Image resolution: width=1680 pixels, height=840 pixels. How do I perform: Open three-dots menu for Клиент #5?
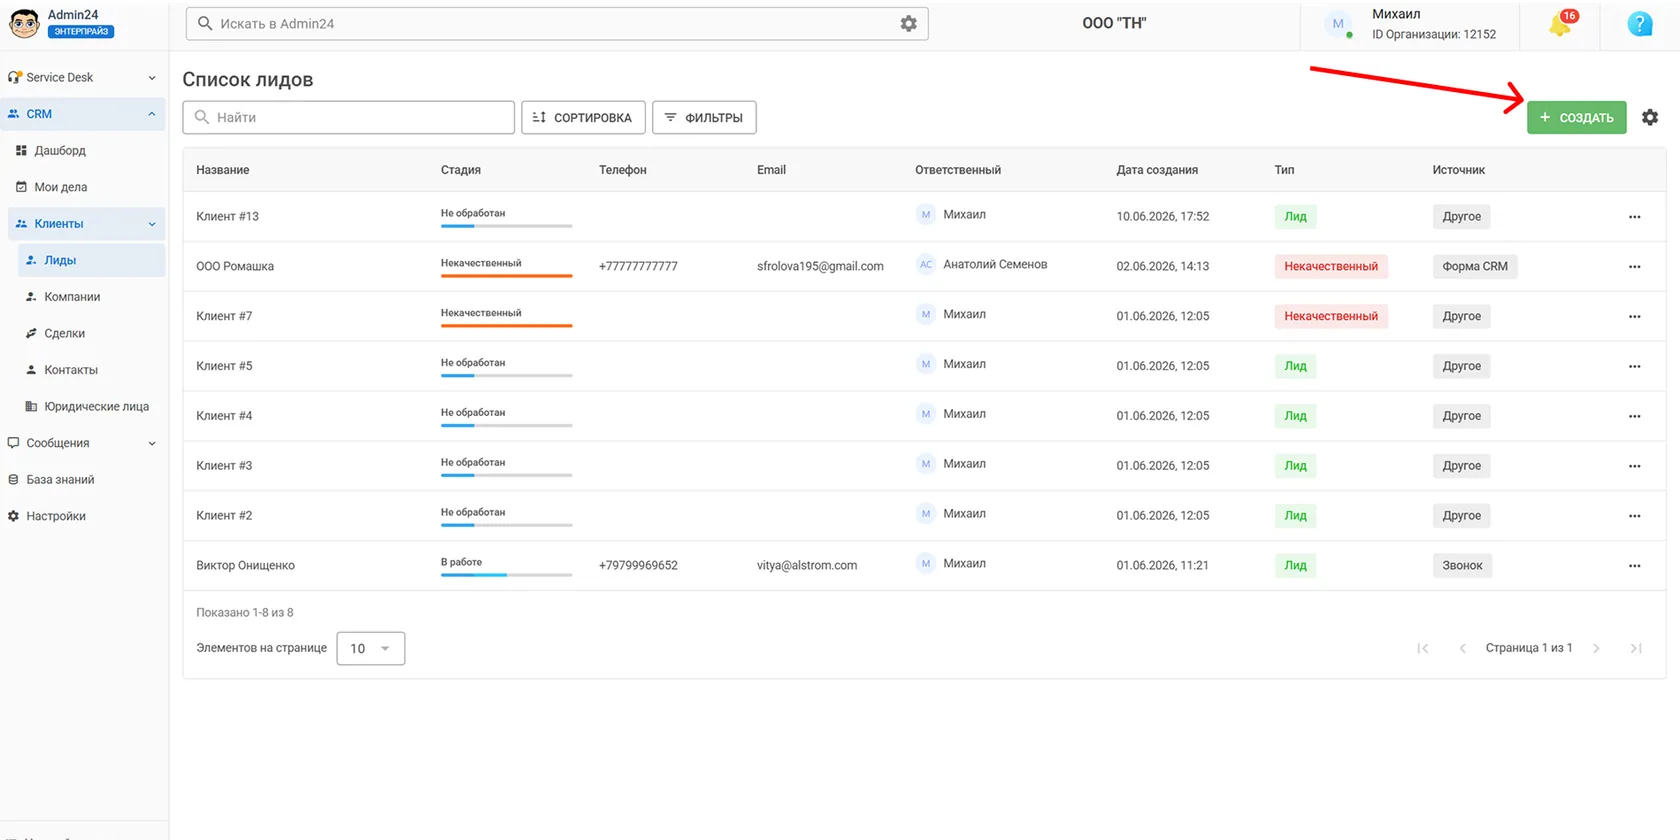coord(1634,366)
